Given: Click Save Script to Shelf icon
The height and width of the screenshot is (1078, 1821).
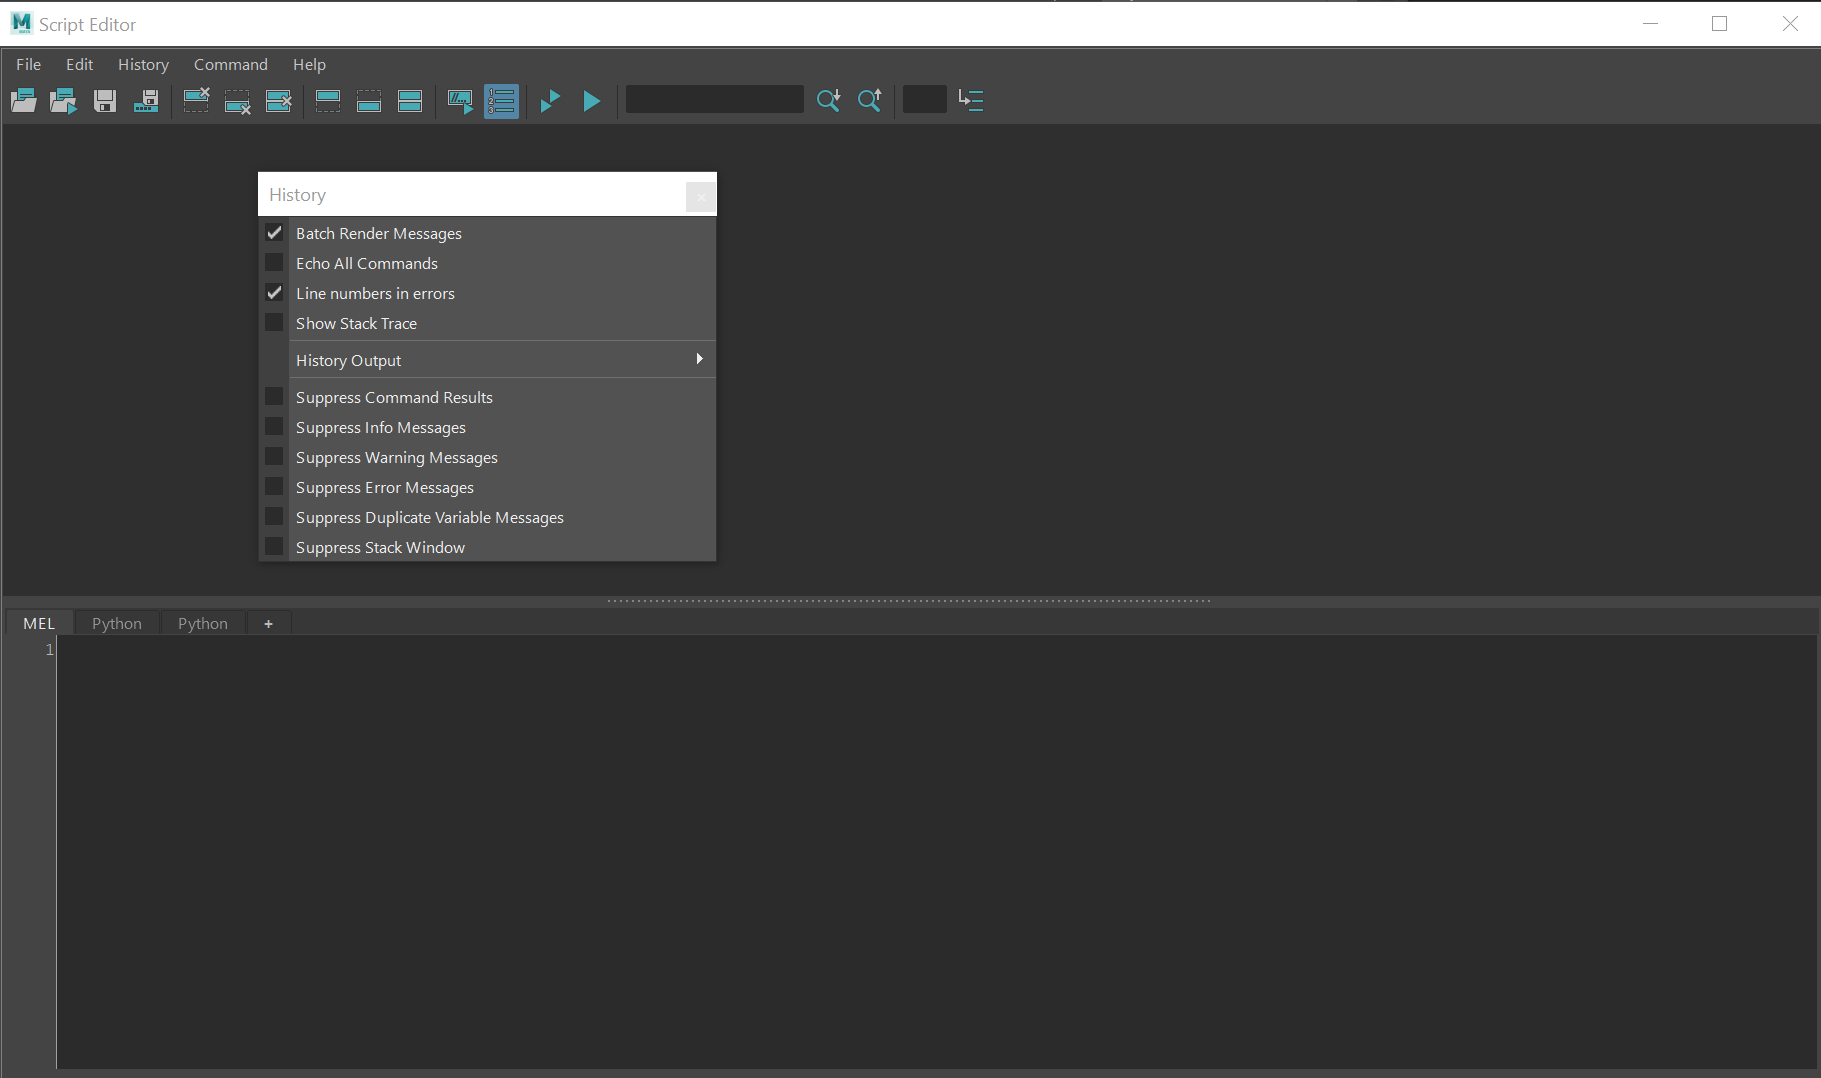Looking at the screenshot, I should tap(146, 100).
